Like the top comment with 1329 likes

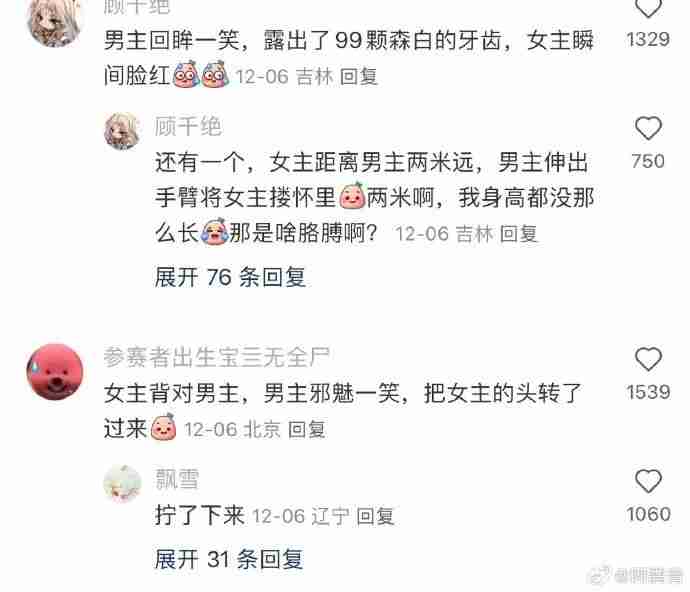coord(648,8)
